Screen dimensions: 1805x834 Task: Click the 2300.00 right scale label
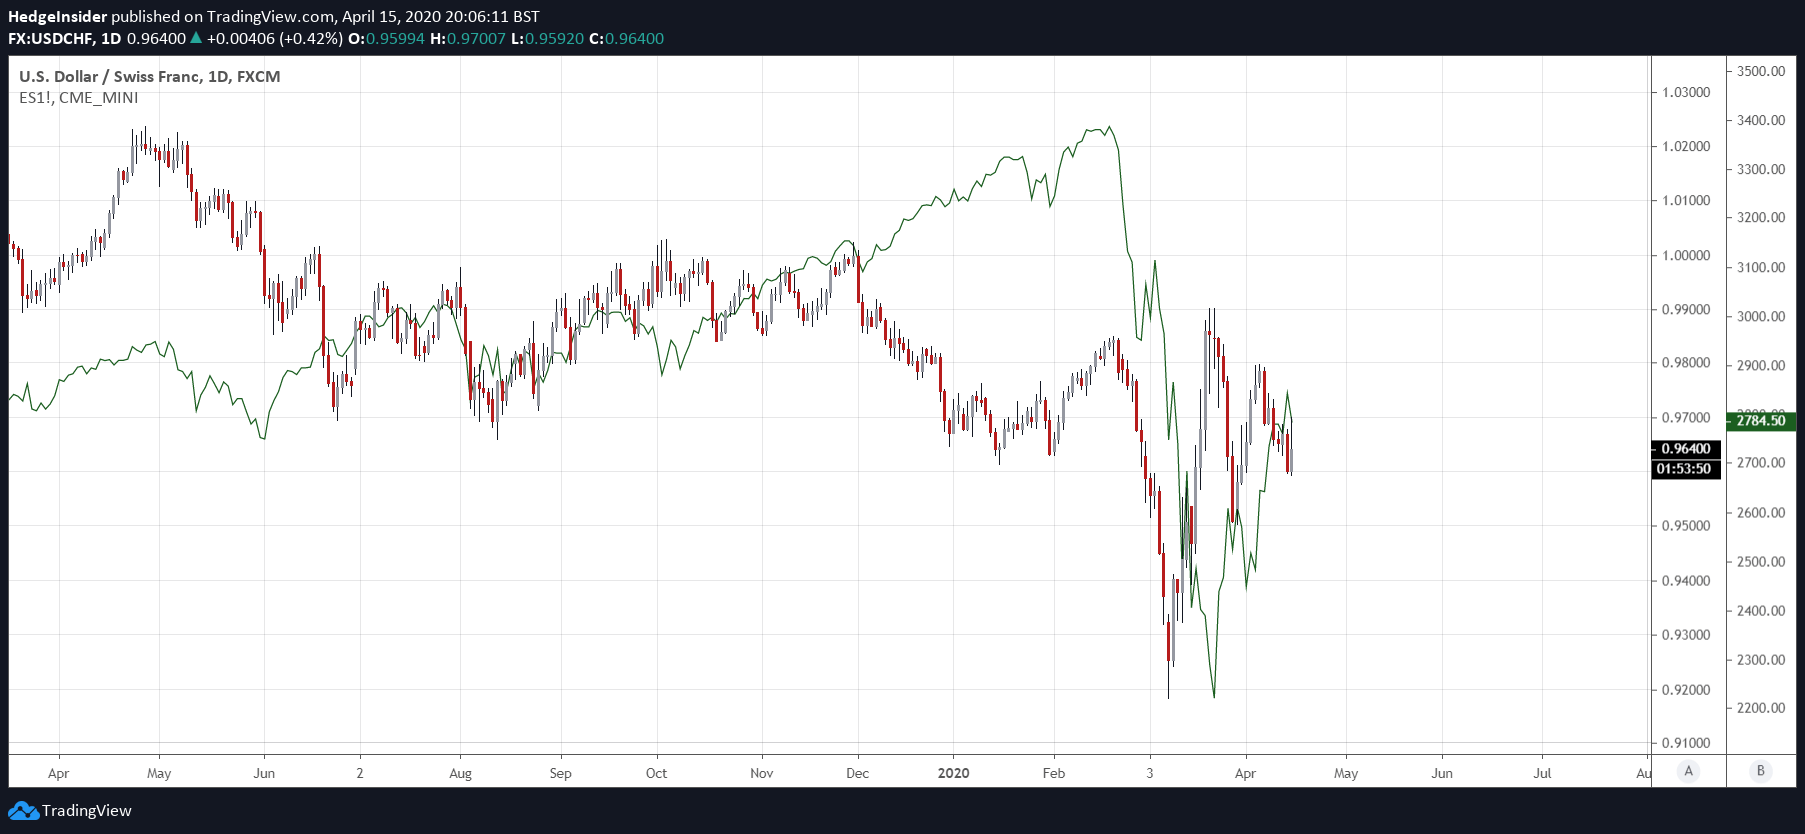(1761, 660)
